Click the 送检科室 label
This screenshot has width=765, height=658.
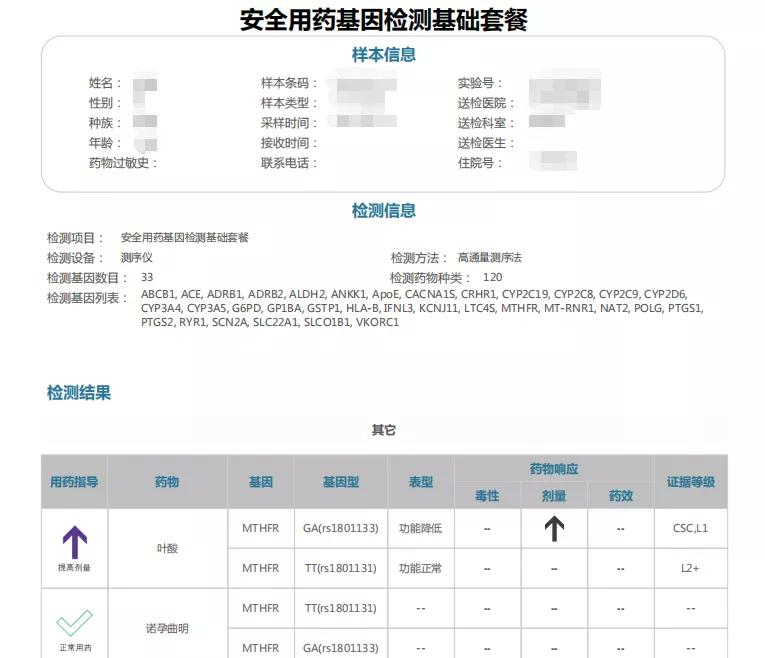click(x=486, y=123)
